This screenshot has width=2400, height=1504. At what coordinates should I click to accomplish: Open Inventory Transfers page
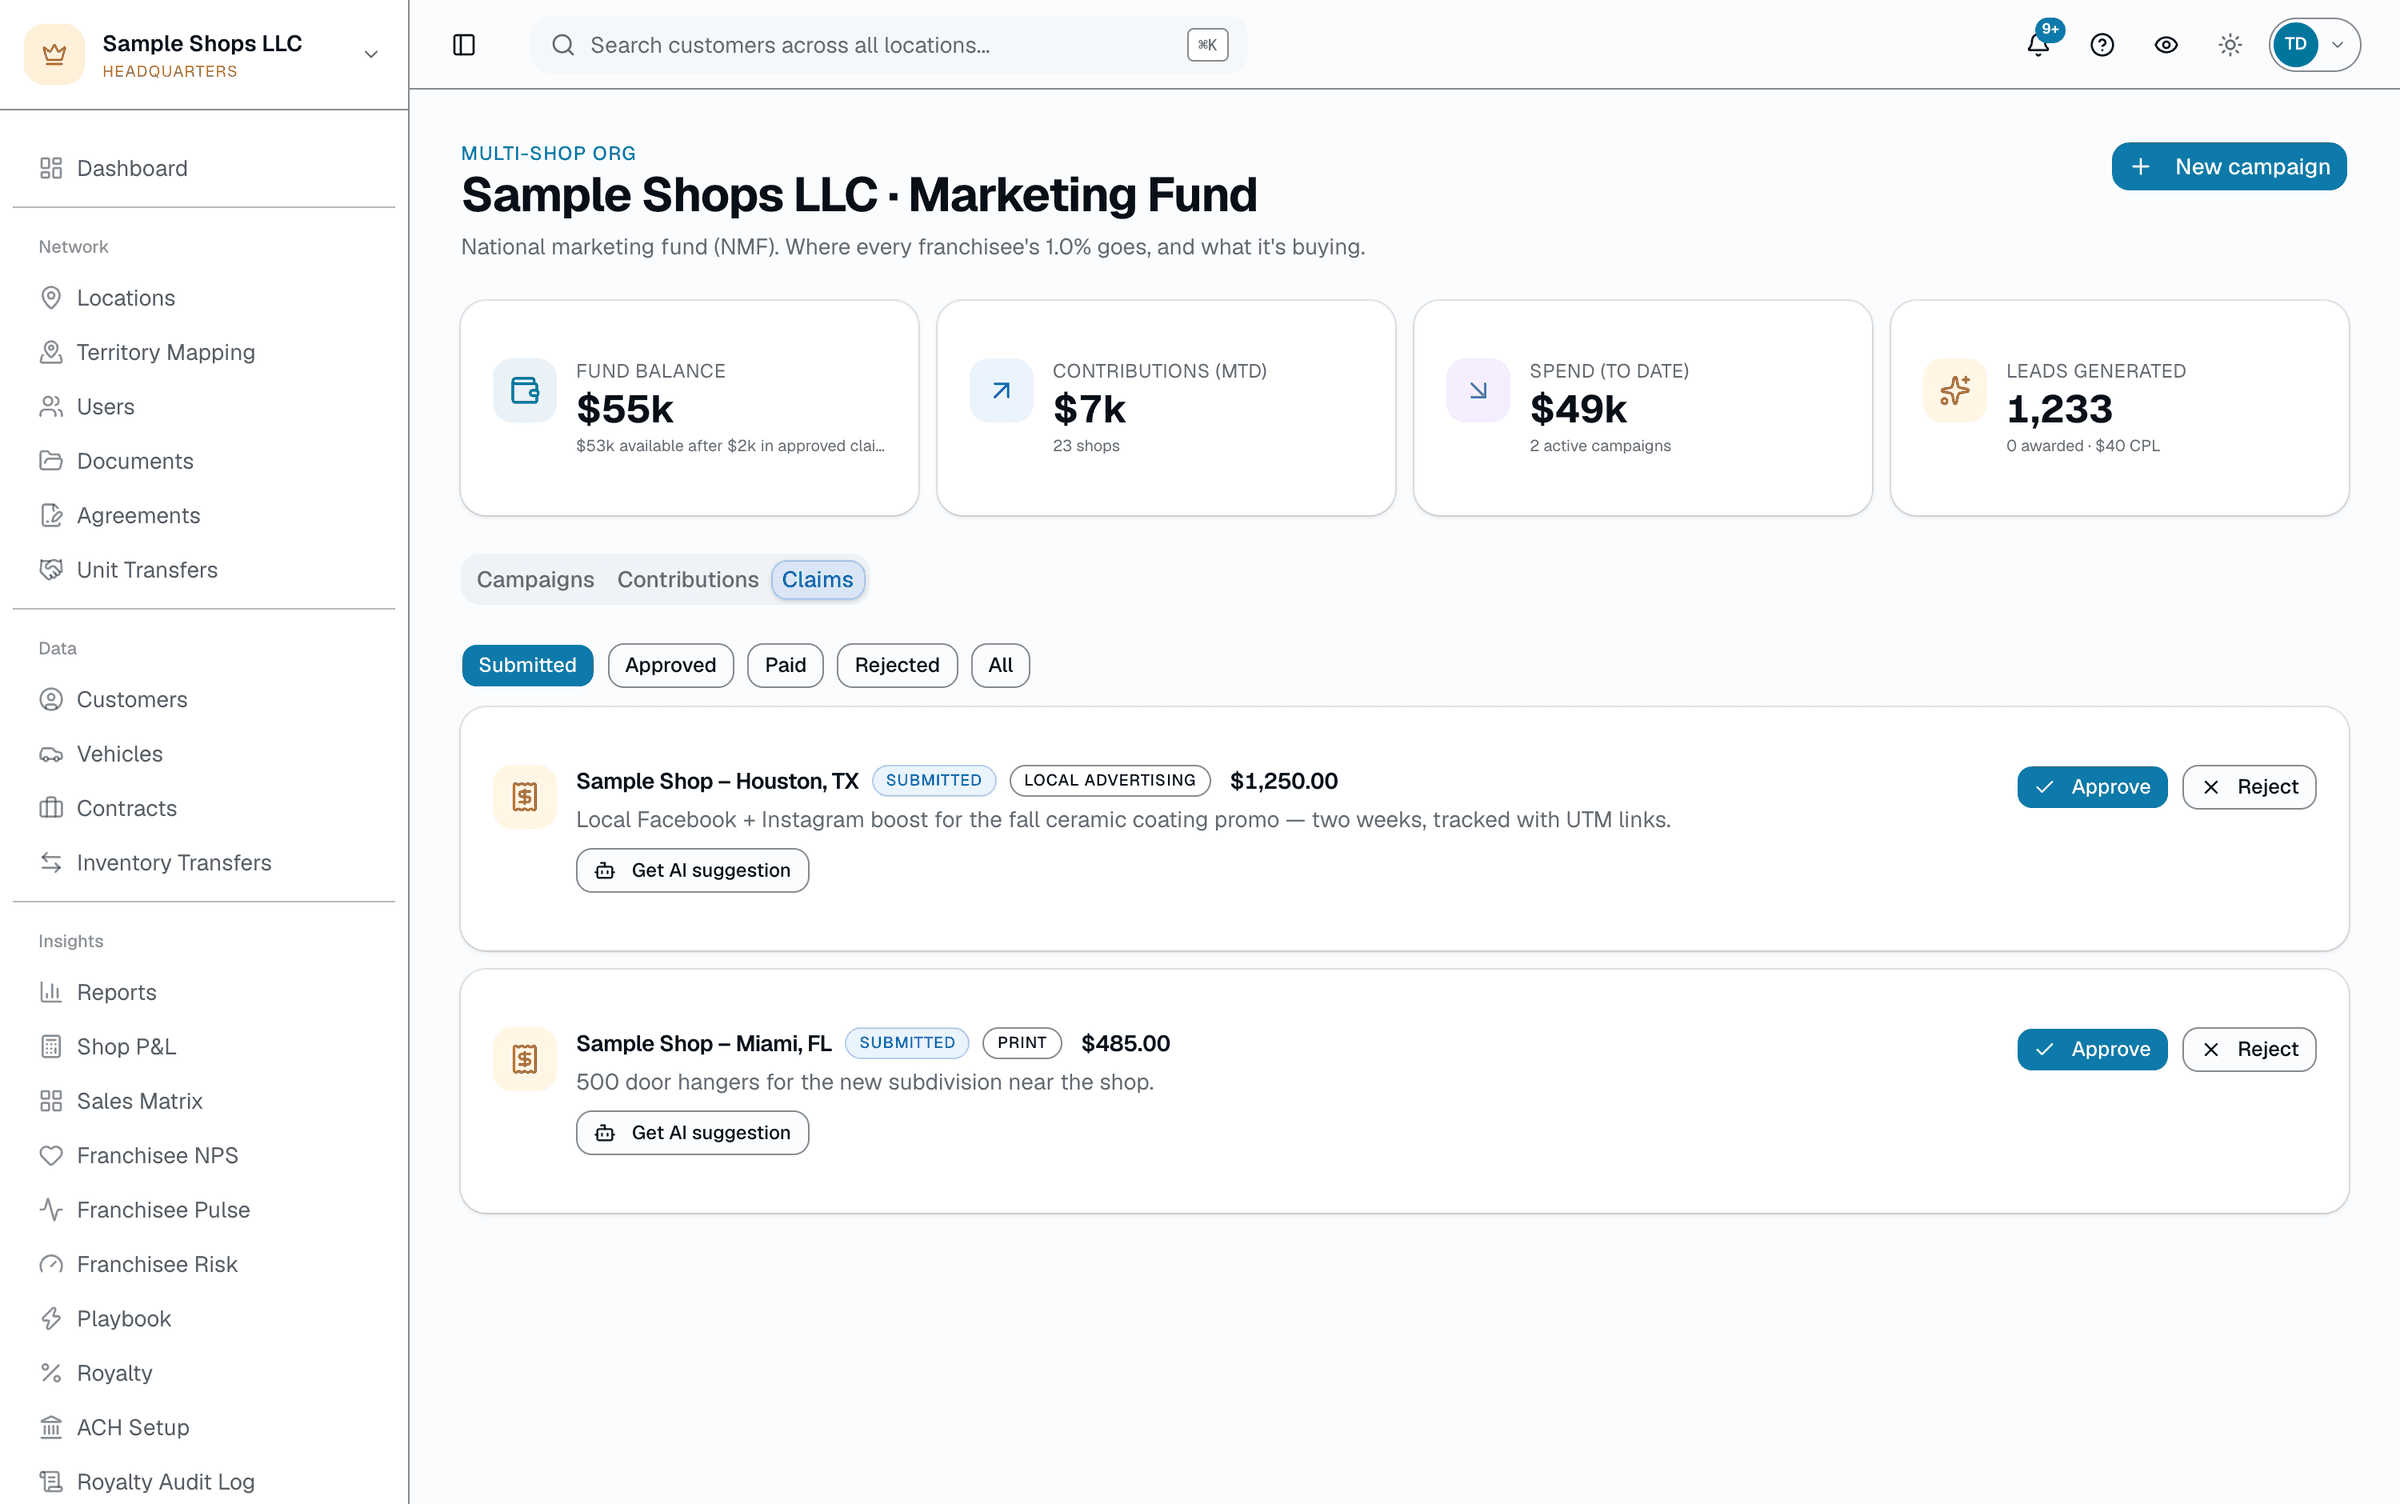click(204, 863)
